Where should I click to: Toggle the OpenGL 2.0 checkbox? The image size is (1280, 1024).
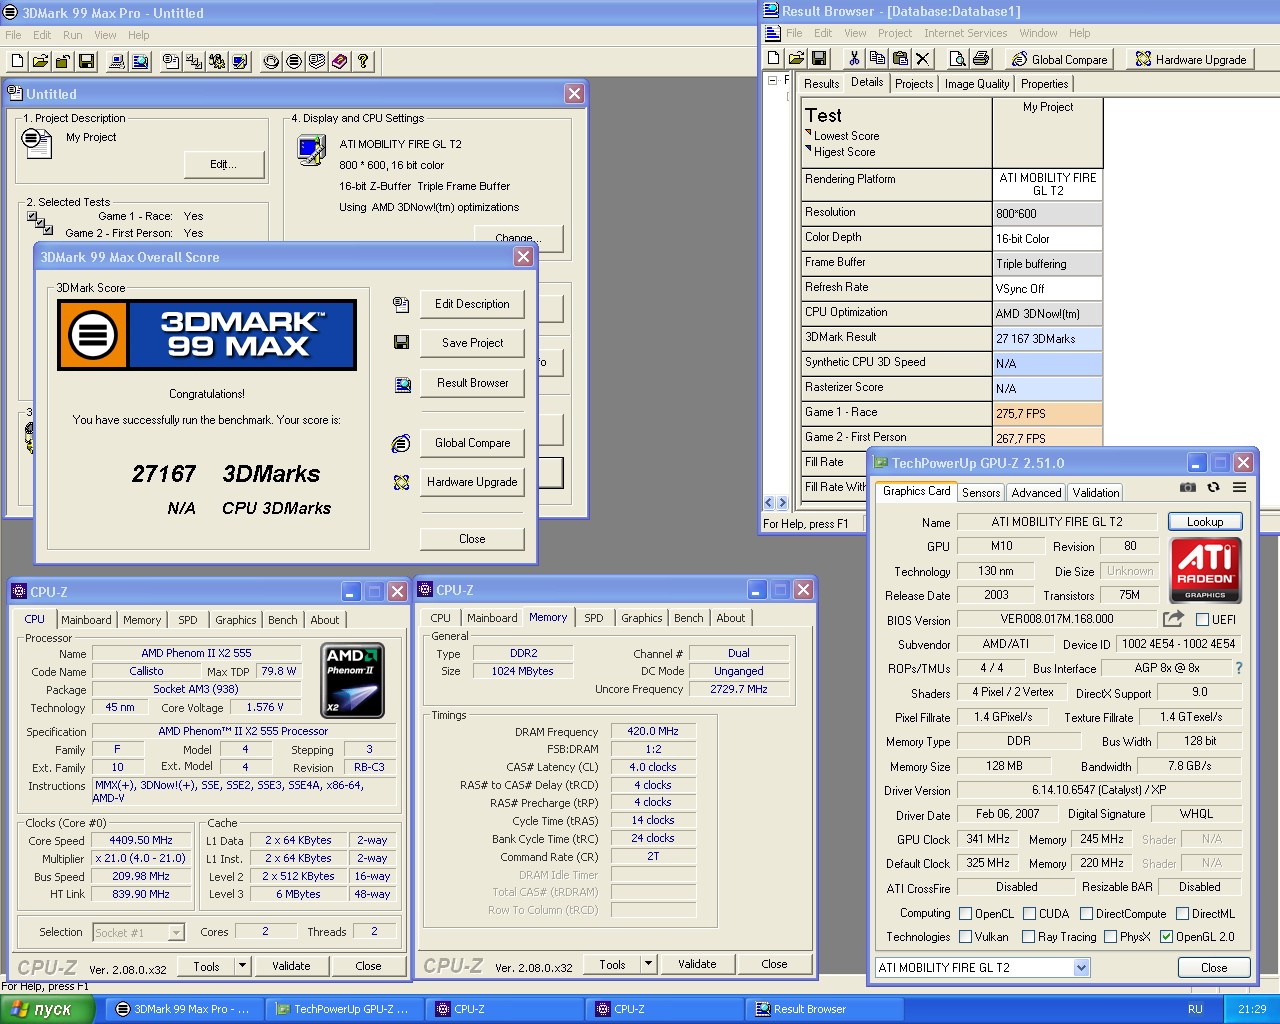1166,937
